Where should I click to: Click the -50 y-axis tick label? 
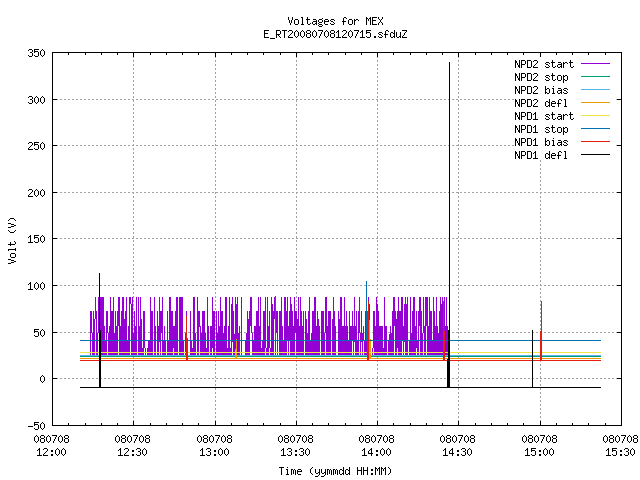[36, 426]
